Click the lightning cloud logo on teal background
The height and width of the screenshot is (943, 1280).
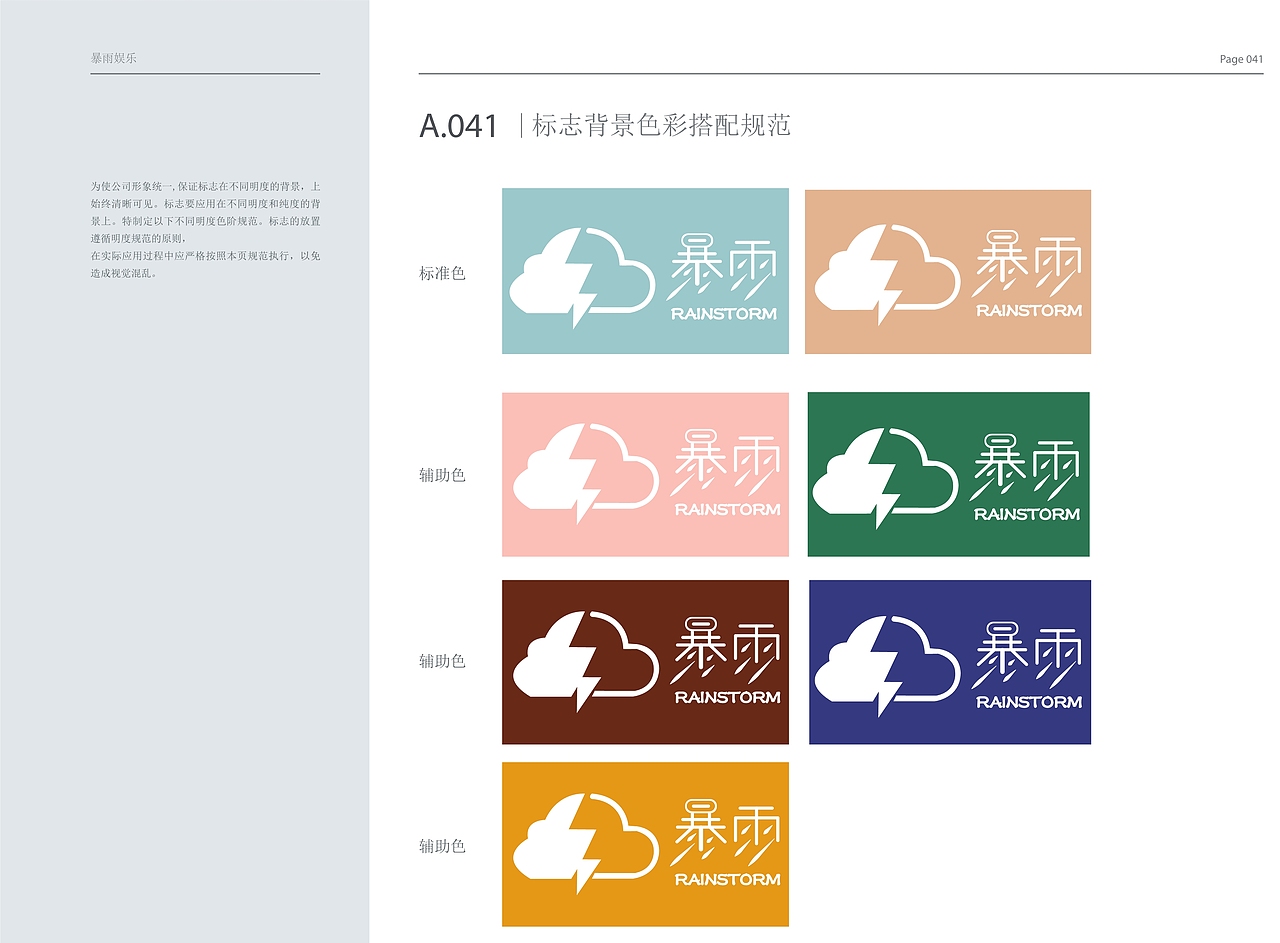pos(585,270)
